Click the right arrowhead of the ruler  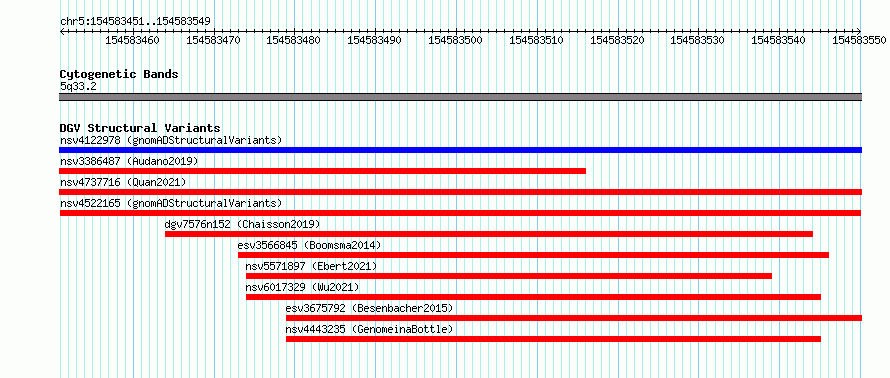point(859,32)
